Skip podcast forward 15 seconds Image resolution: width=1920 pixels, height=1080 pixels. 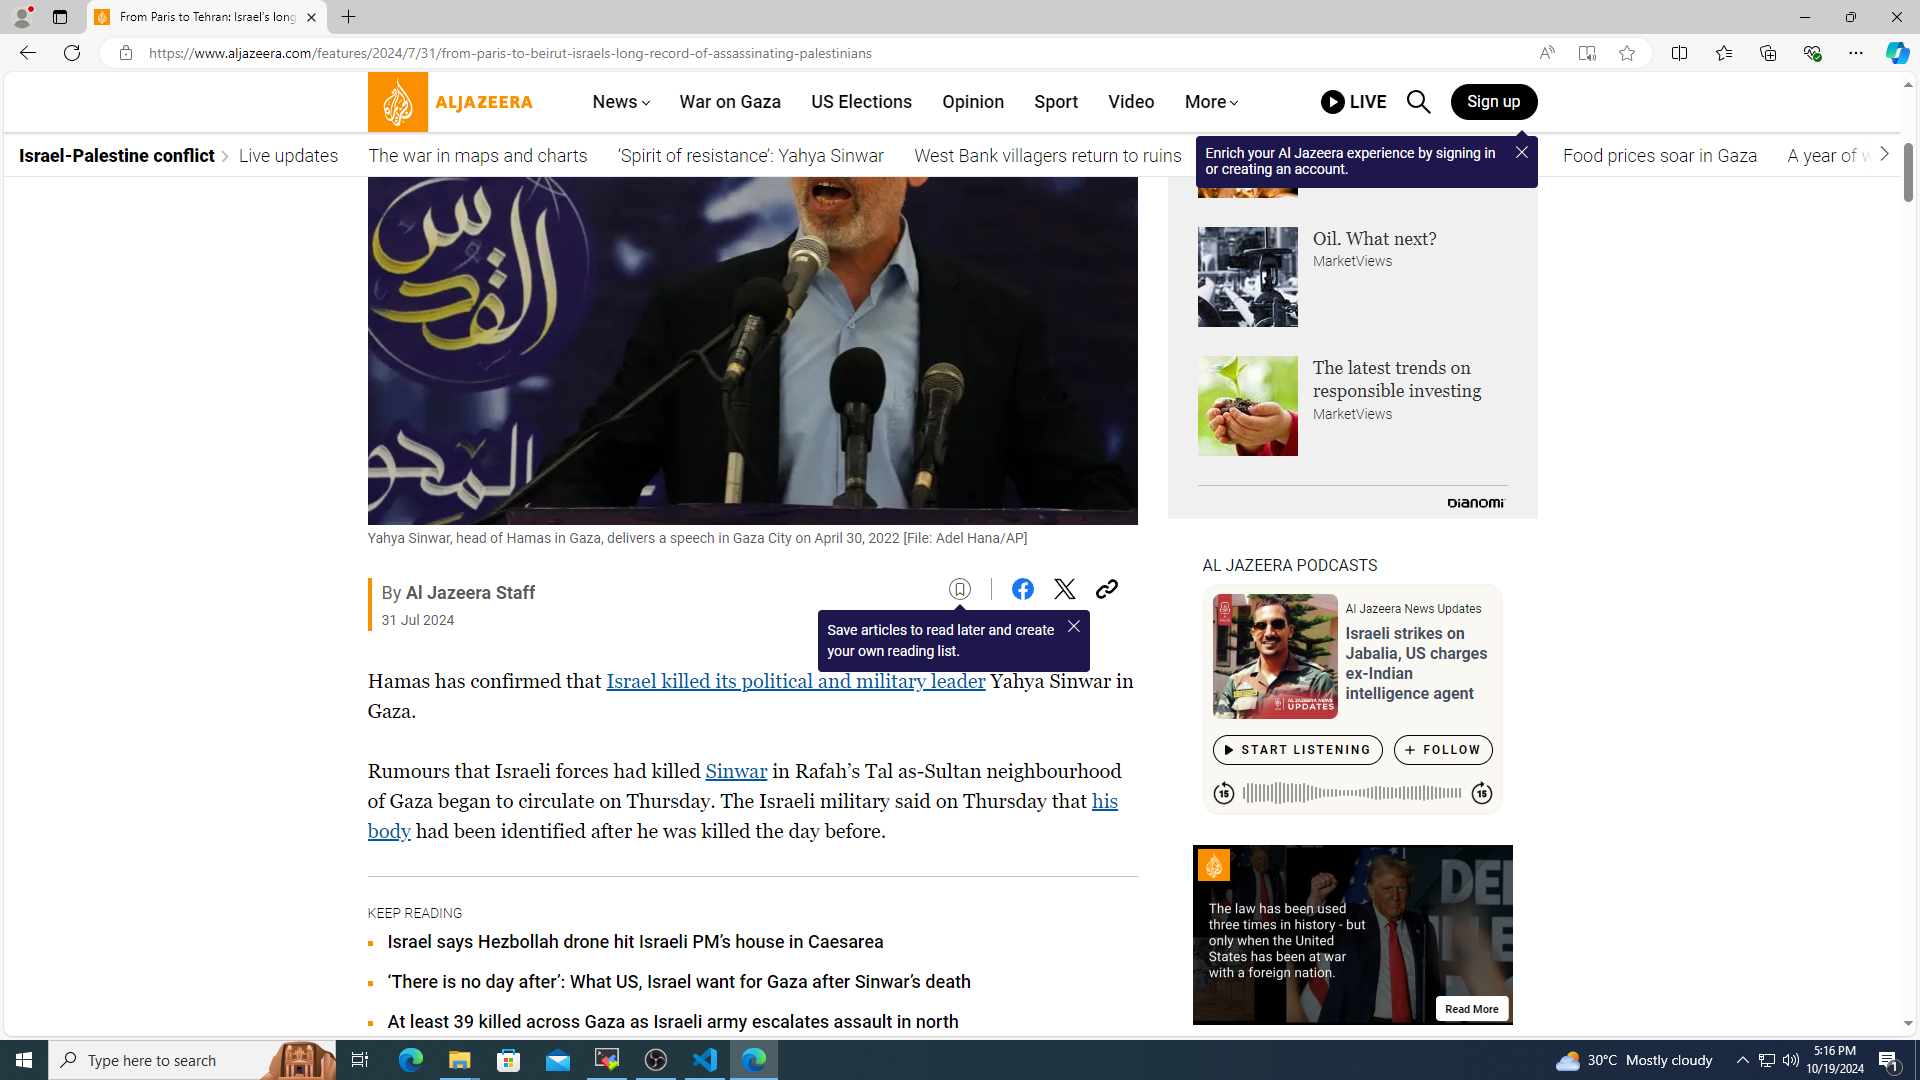1481,793
